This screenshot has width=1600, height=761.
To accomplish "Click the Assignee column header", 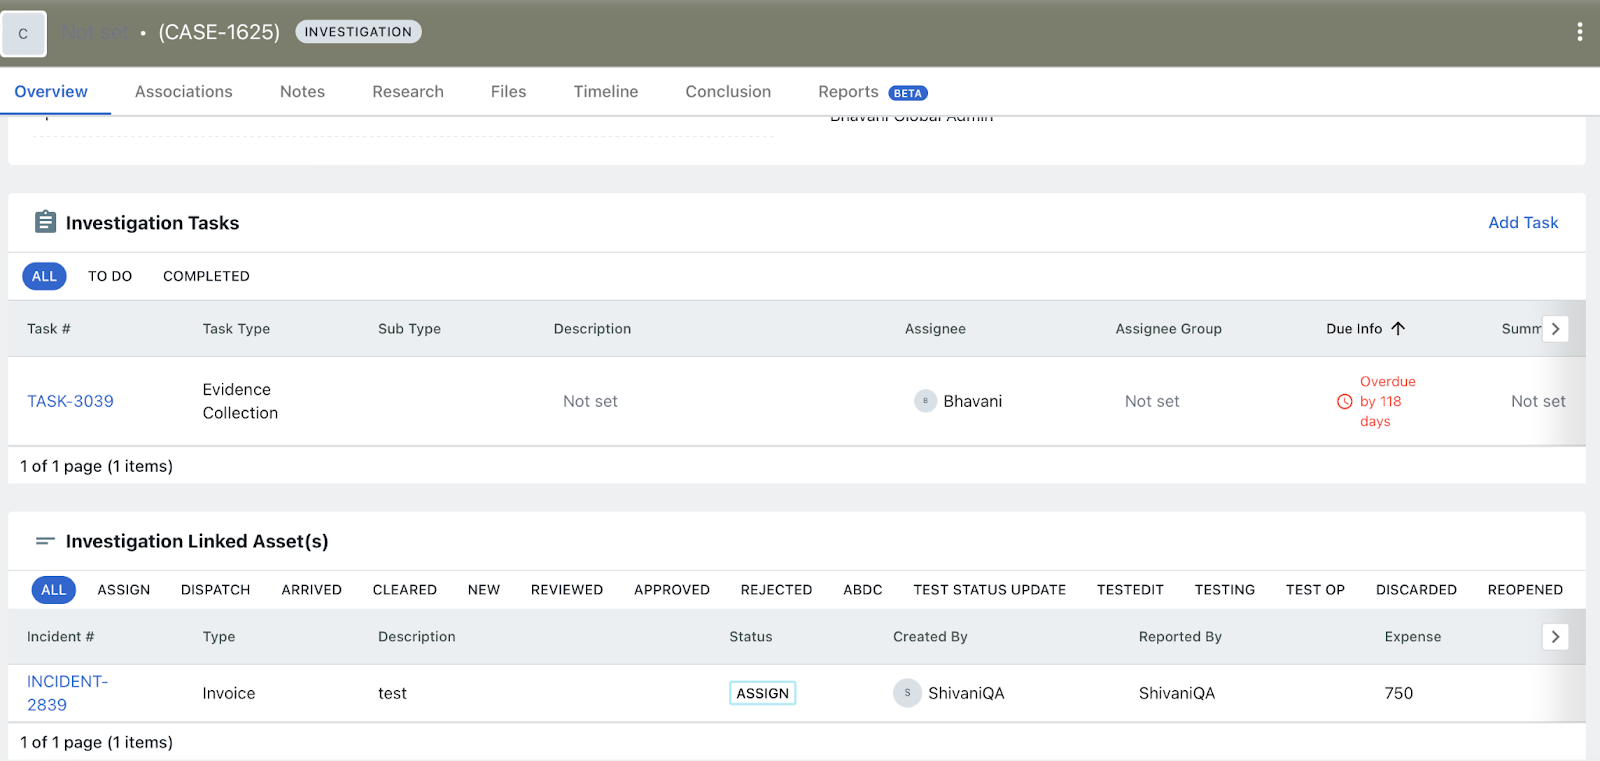I will click(935, 329).
